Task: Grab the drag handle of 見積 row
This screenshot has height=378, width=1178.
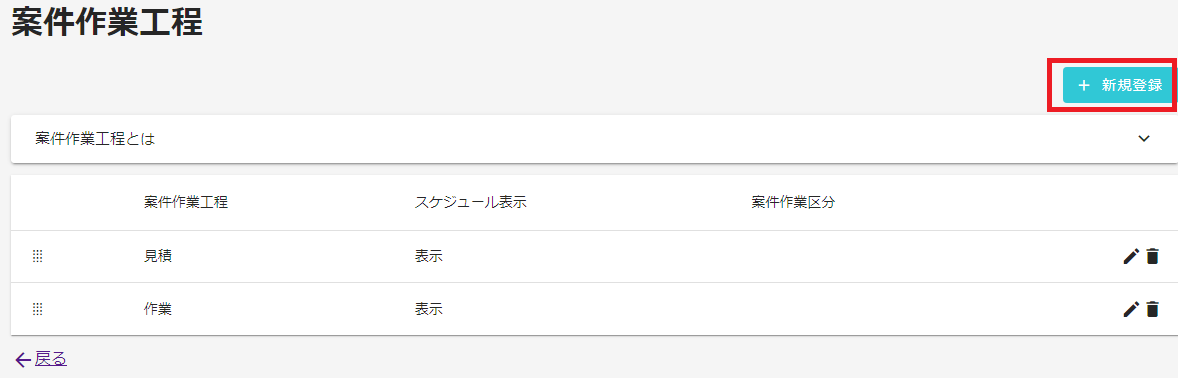Action: point(38,256)
